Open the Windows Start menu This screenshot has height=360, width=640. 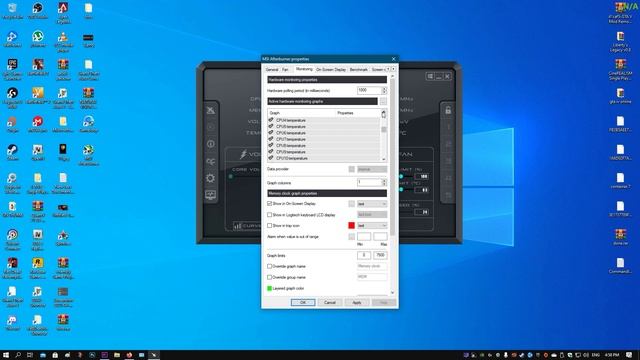click(6, 355)
